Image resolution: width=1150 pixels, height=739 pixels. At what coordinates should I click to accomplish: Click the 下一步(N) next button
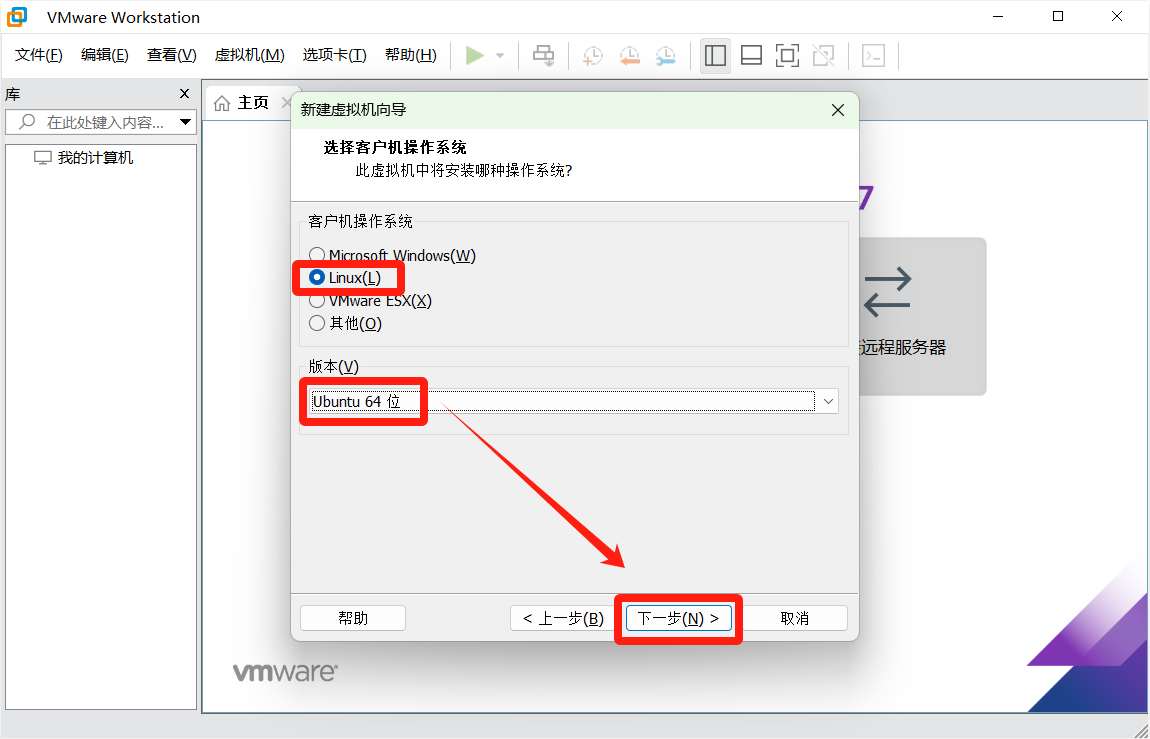pyautogui.click(x=679, y=618)
